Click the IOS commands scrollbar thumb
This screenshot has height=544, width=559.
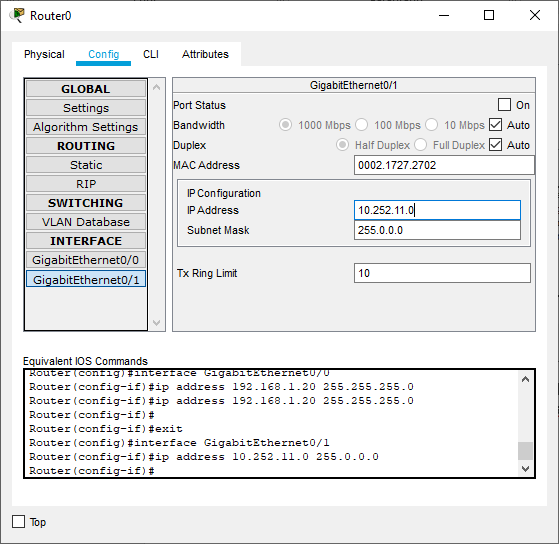tap(525, 451)
